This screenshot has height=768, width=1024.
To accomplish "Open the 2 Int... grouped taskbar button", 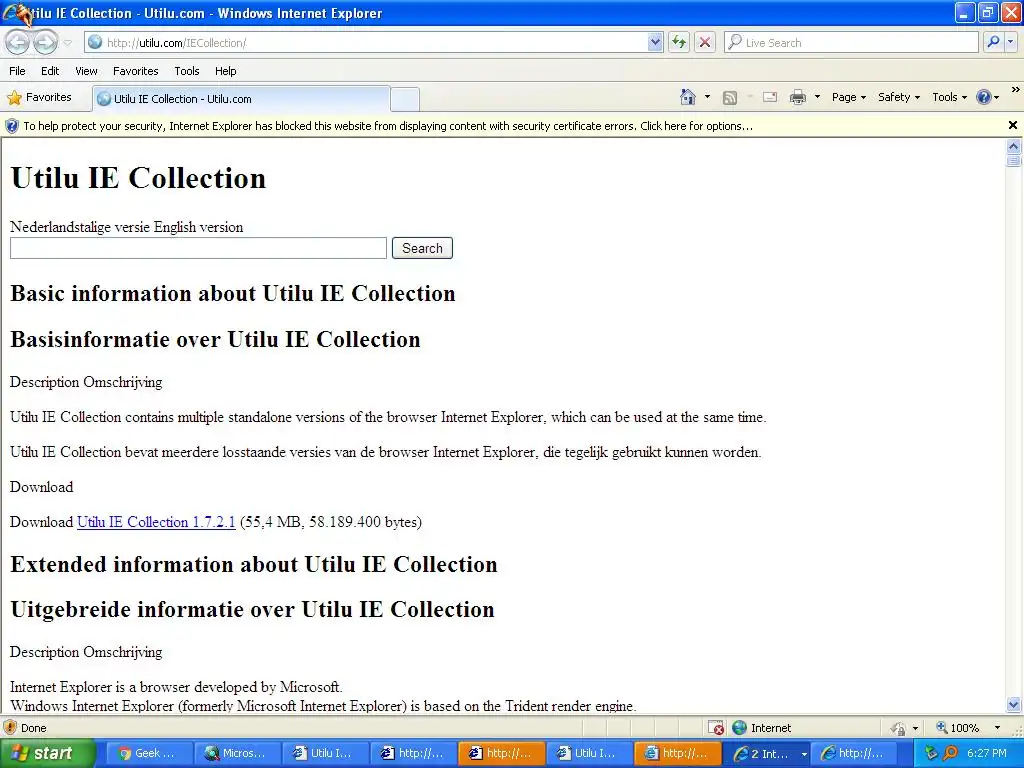I will (765, 753).
